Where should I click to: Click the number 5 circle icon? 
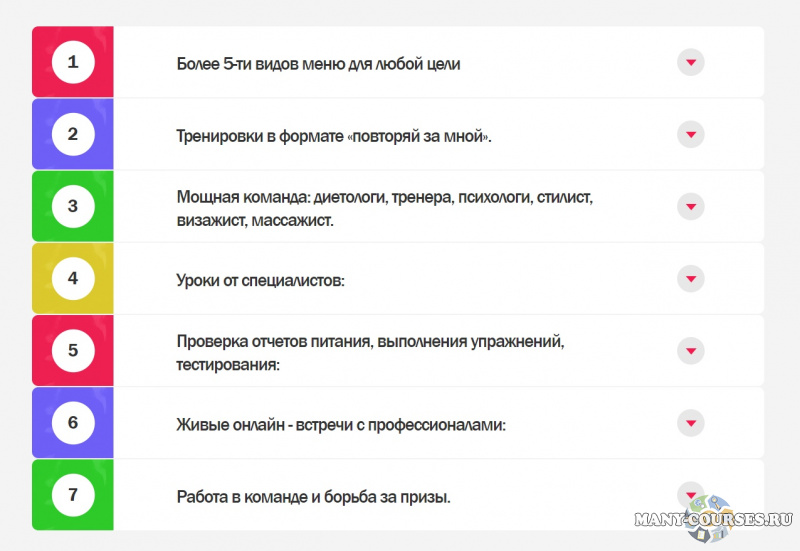[x=73, y=350]
